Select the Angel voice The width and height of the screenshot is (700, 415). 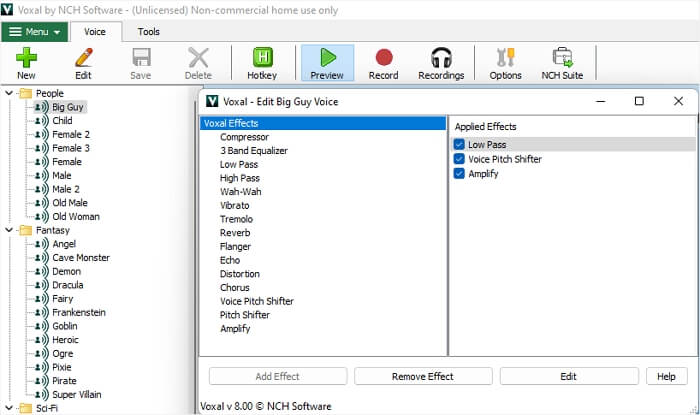coord(64,244)
